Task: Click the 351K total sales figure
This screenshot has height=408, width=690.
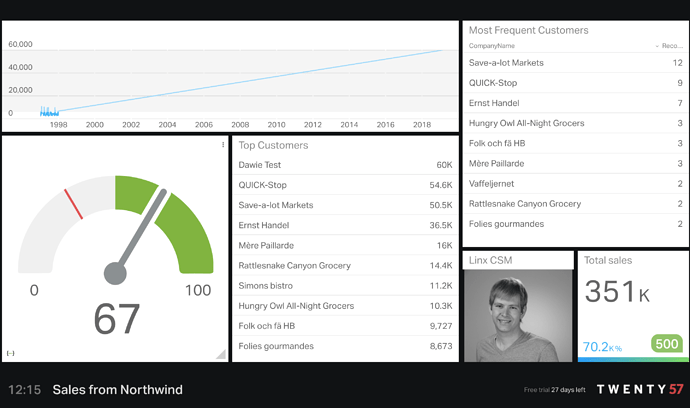Action: 617,291
